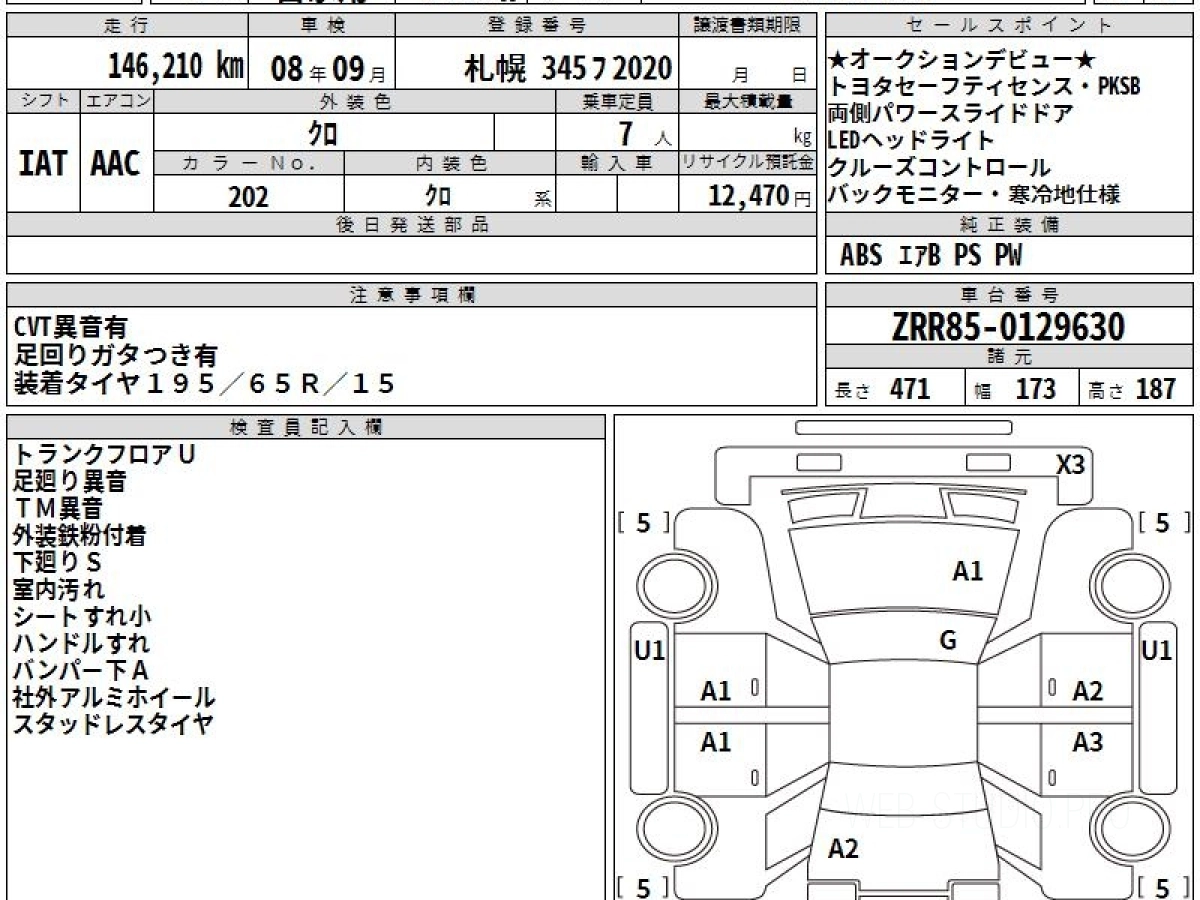
Task: Select chassis number ZRR85-0129630
Action: 1008,326
